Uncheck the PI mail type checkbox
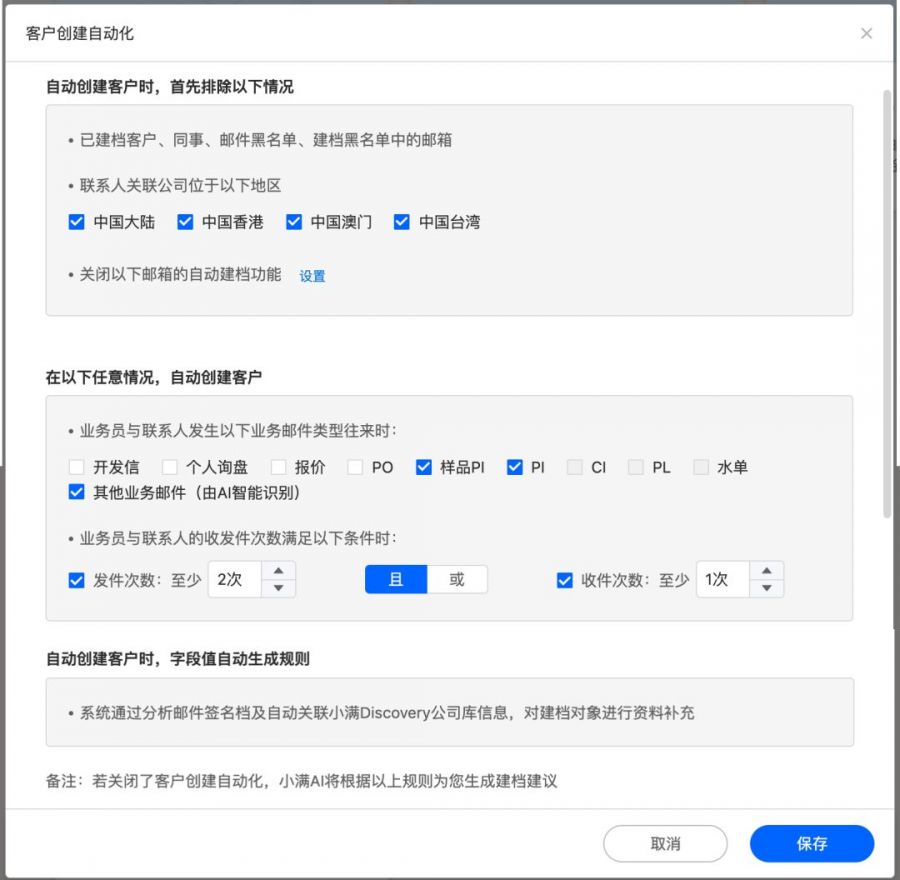Image resolution: width=900 pixels, height=880 pixels. pos(515,467)
